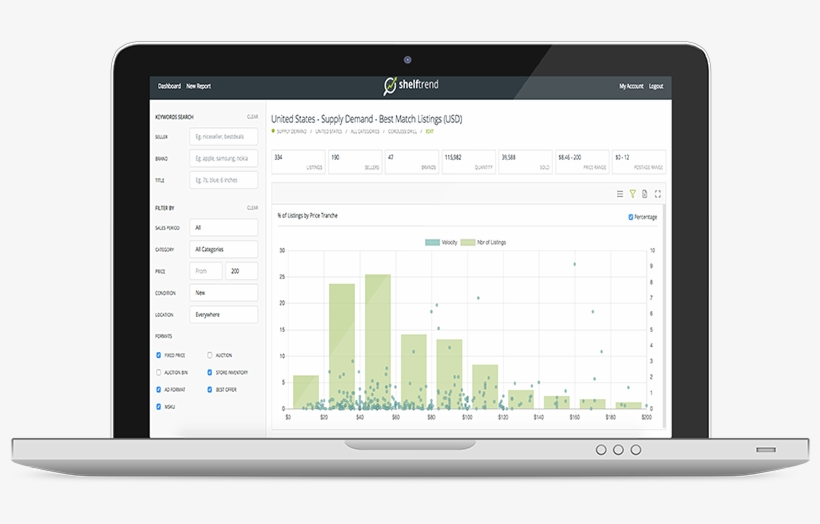
Task: Expand chart to fullscreen
Action: [x=658, y=194]
